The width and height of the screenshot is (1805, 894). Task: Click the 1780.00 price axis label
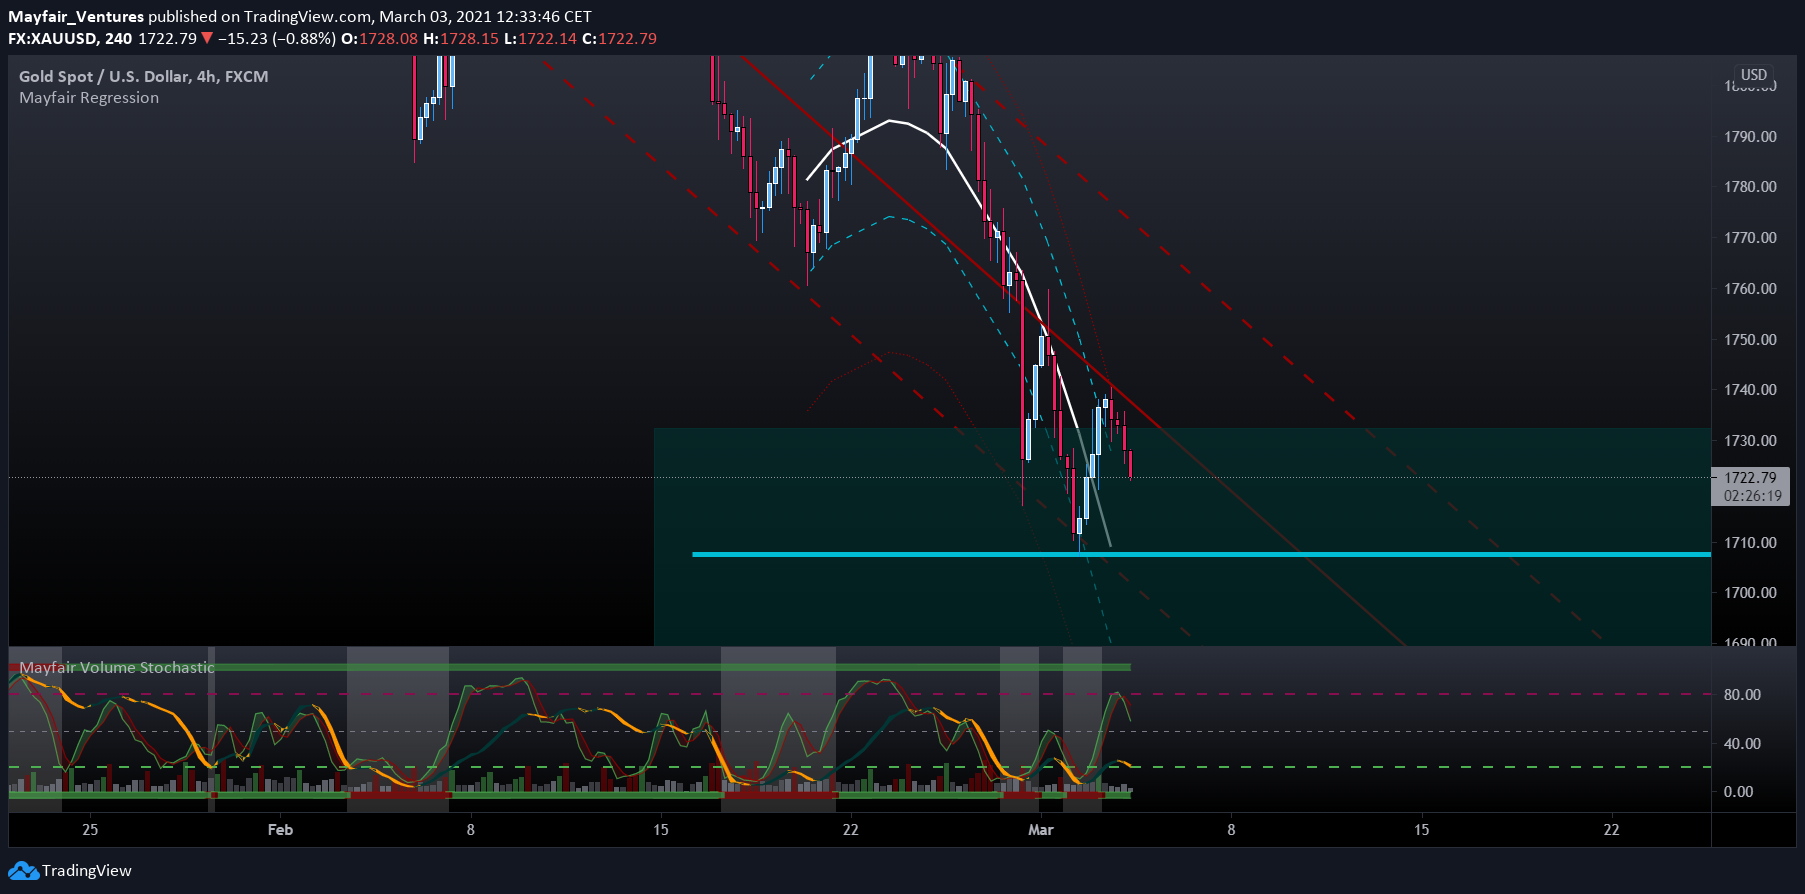click(1750, 187)
